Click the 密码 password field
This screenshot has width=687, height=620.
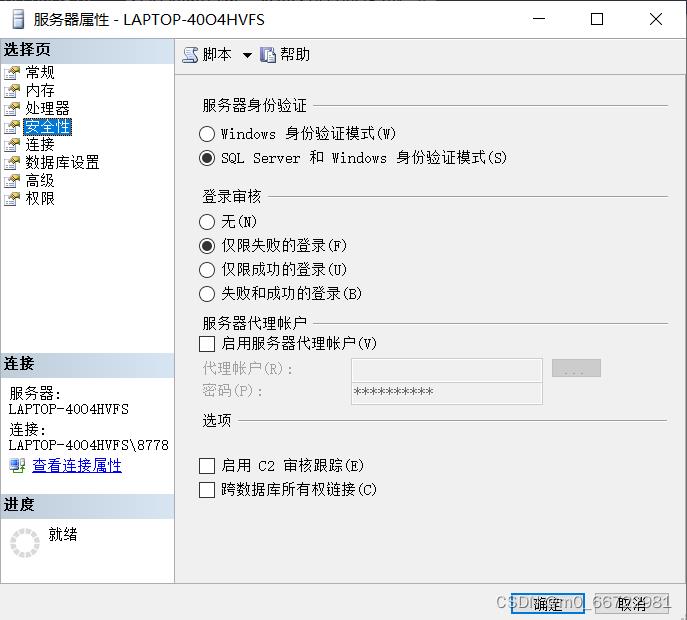(447, 393)
